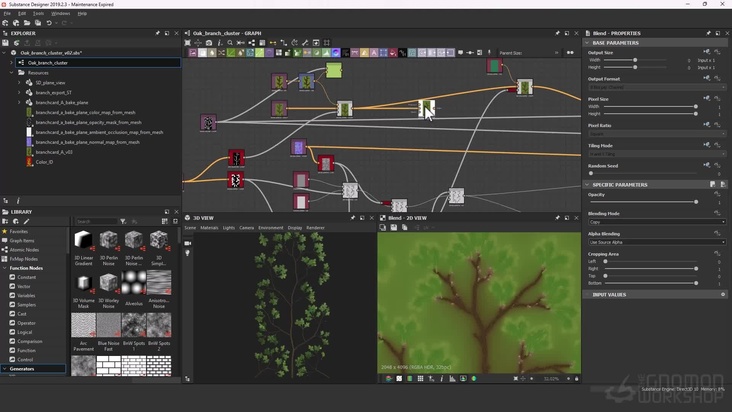Select the Oak_branch_cluster graph item

click(48, 63)
